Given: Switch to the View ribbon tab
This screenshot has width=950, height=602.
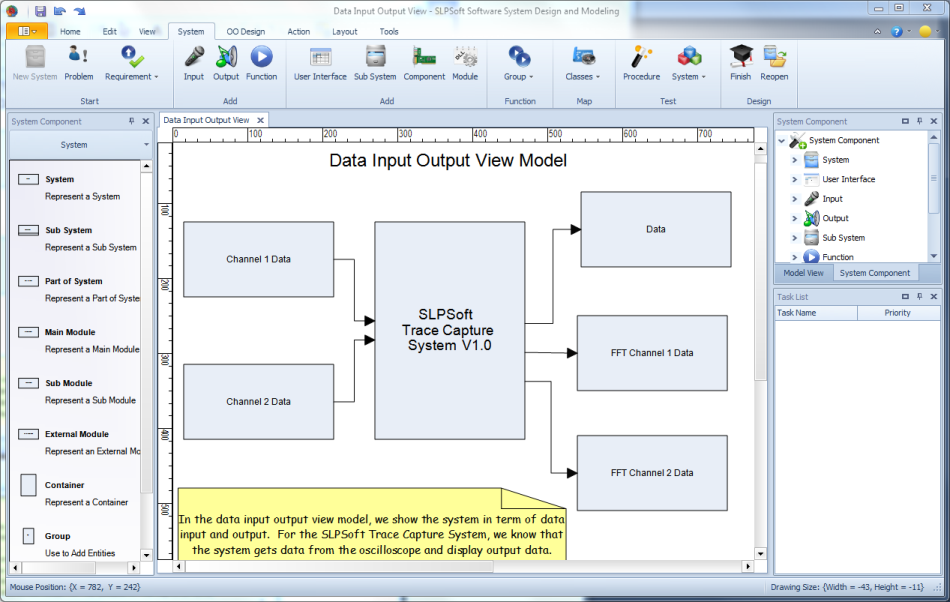Looking at the screenshot, I should click(147, 31).
